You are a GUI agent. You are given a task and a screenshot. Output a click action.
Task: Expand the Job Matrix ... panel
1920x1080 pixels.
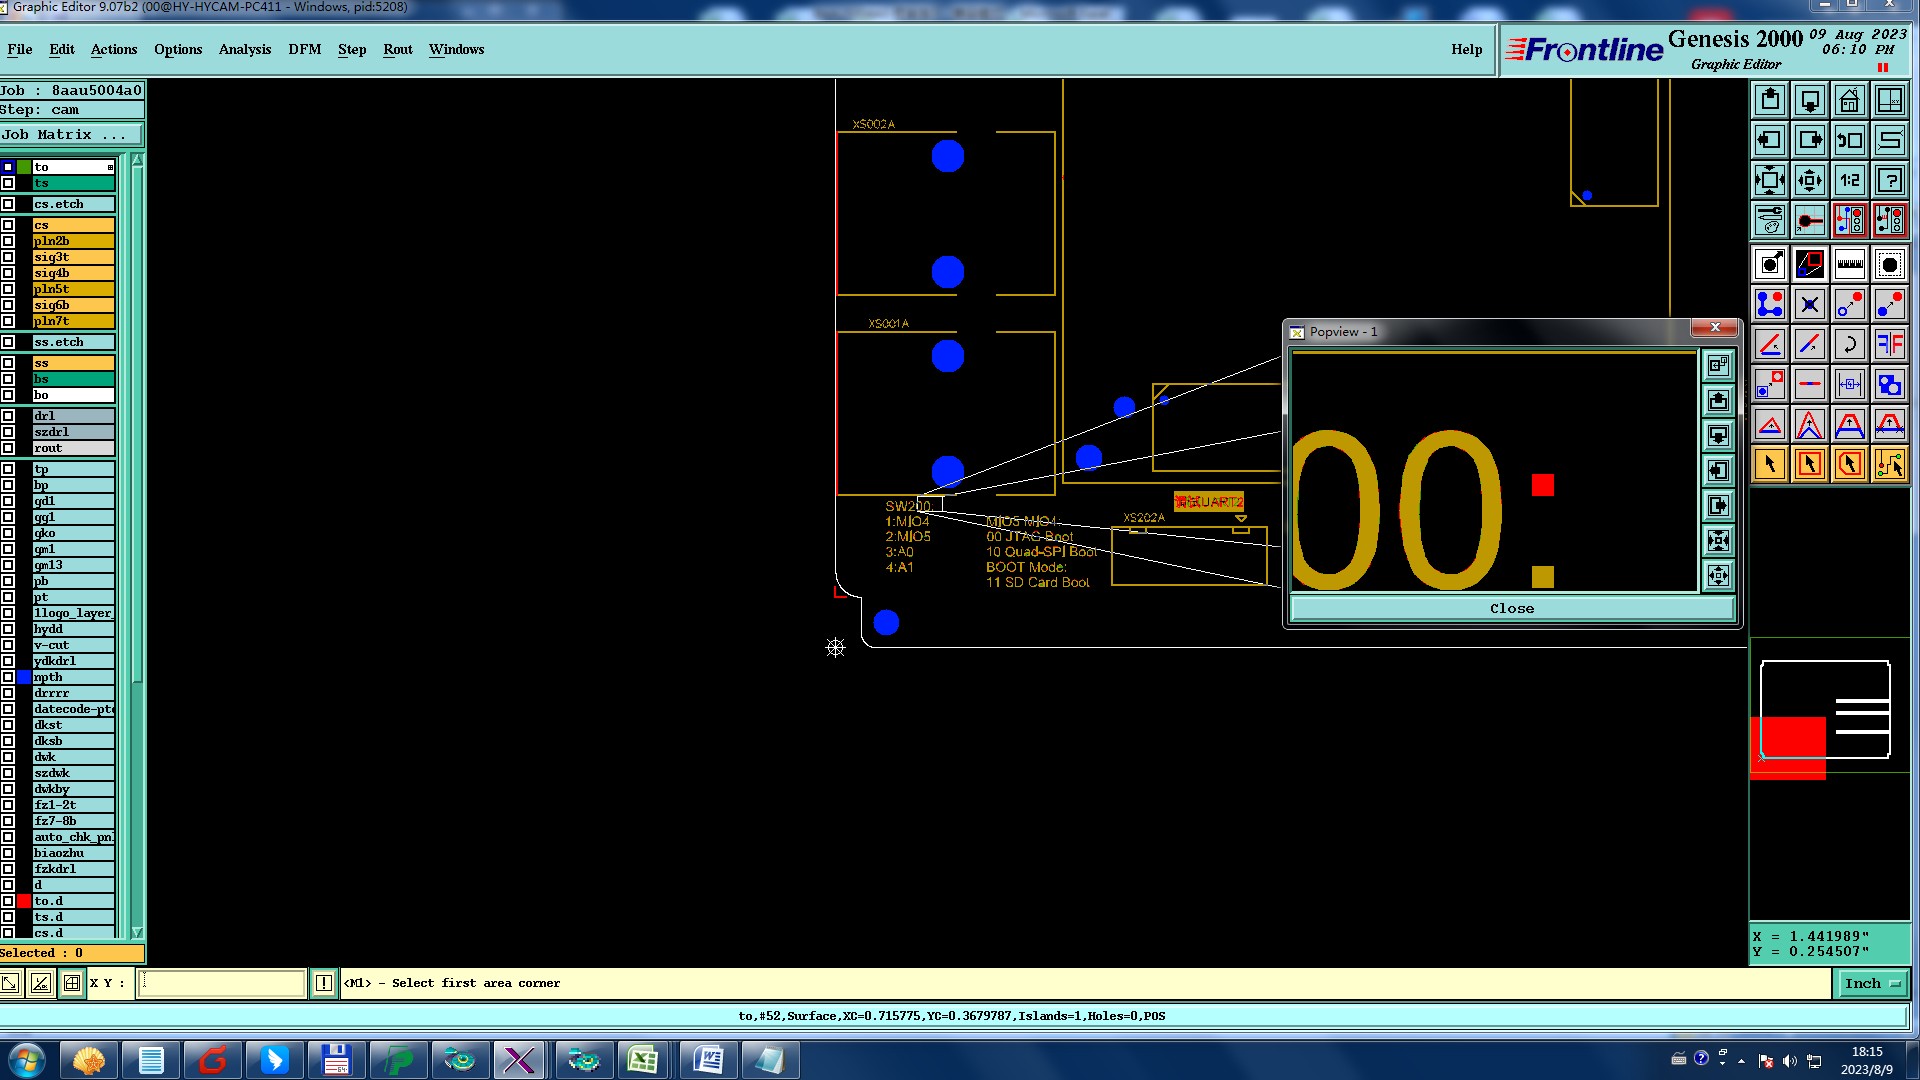click(x=71, y=135)
